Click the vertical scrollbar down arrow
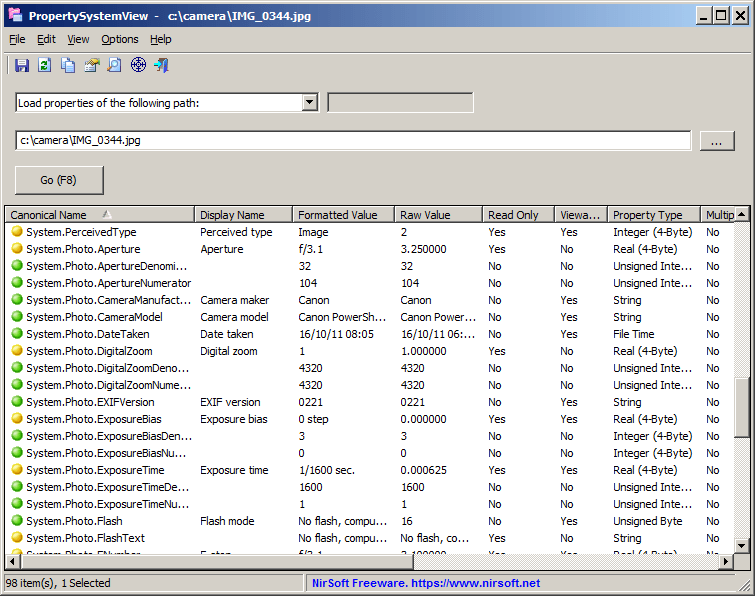 point(742,546)
